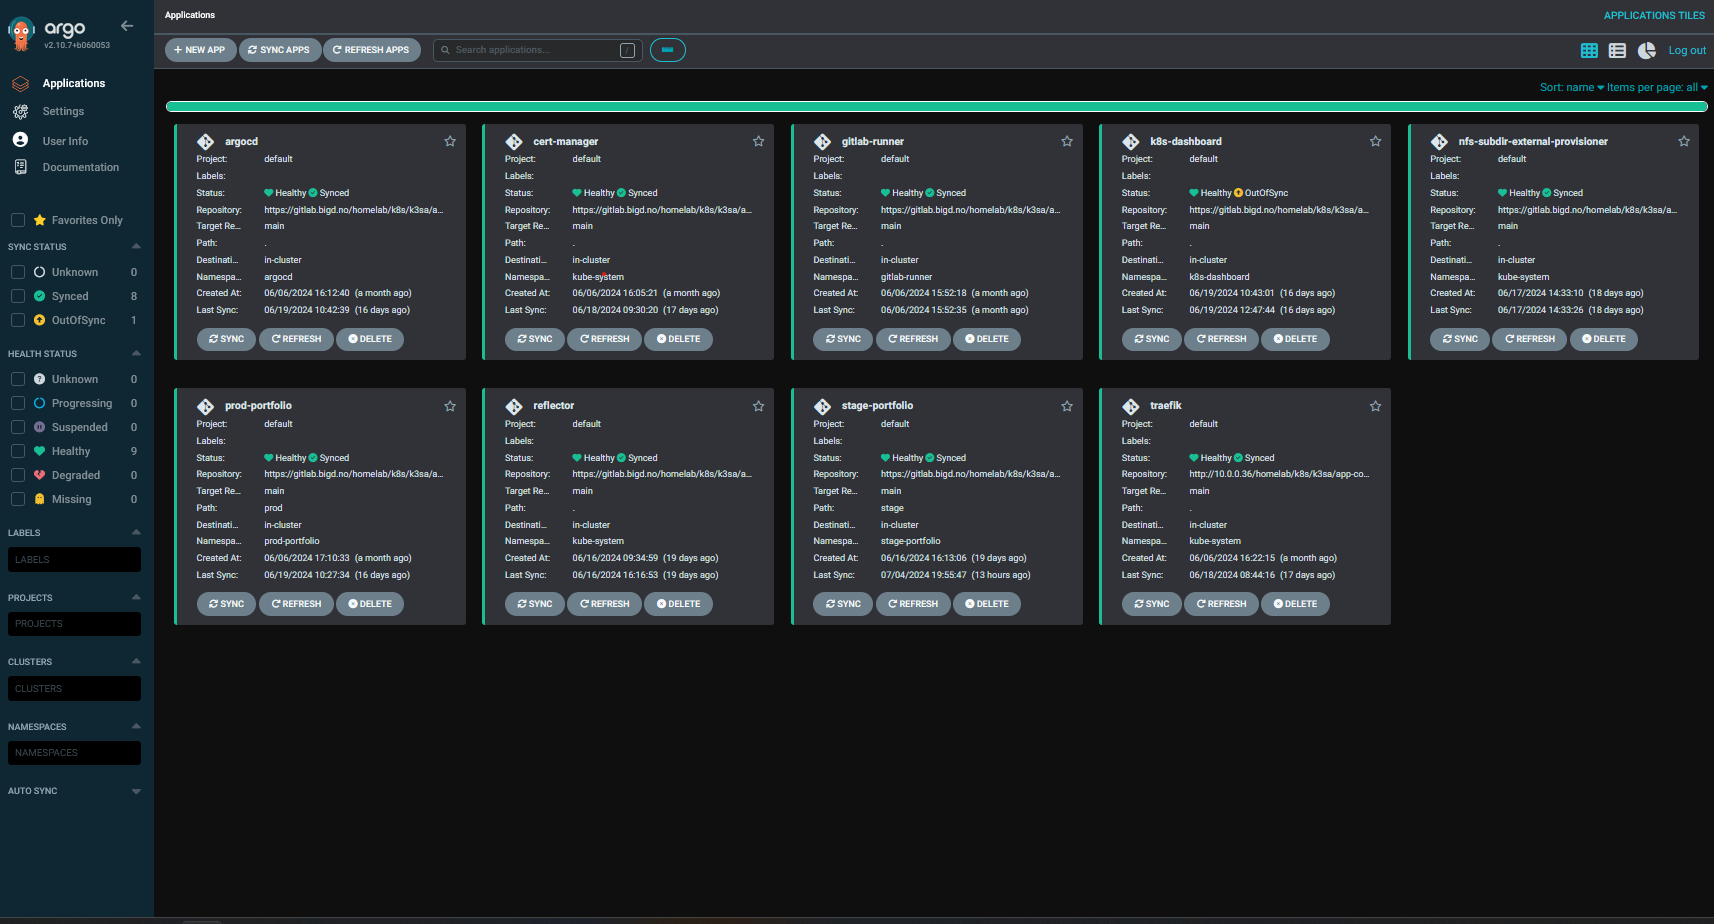Click the green health status bar
The height and width of the screenshot is (924, 1714).
click(936, 106)
